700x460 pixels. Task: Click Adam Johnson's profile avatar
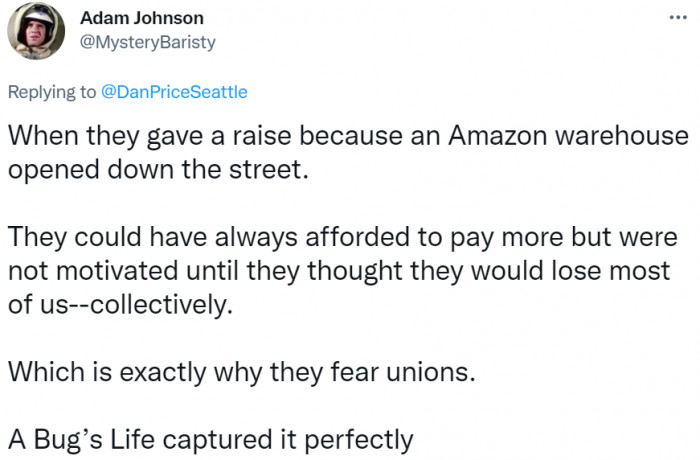click(x=36, y=31)
